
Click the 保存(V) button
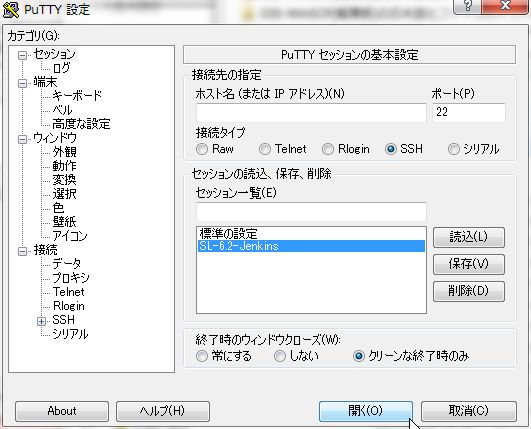pos(469,264)
